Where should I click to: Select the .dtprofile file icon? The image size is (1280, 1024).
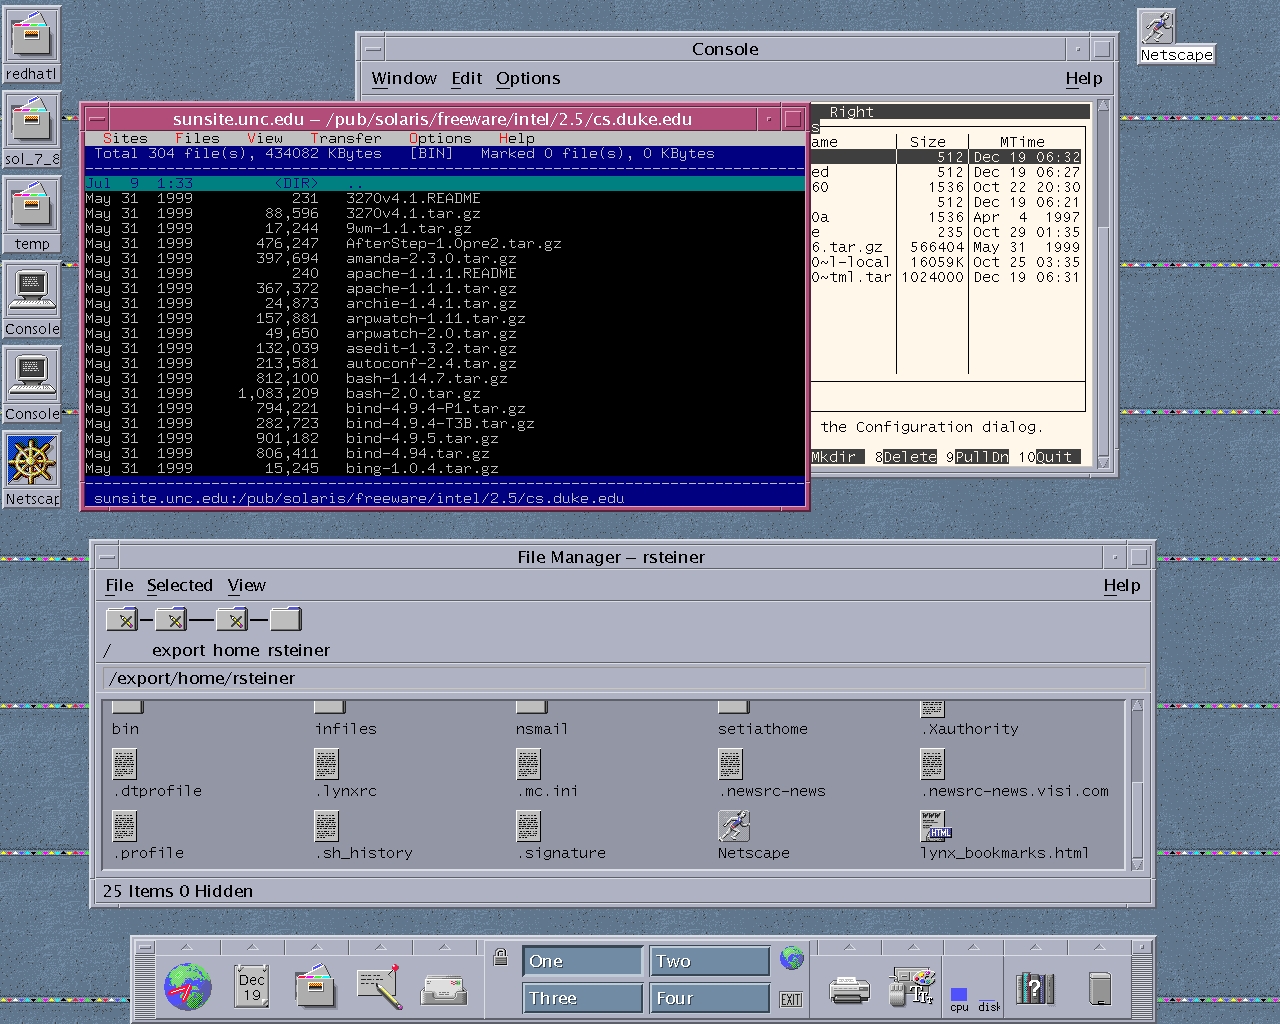[x=125, y=765]
